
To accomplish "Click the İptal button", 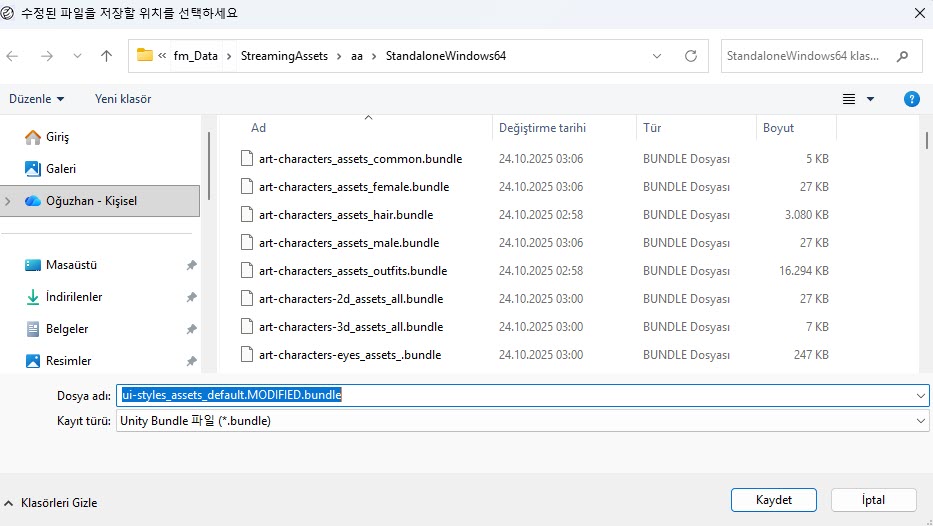I will pos(873,499).
